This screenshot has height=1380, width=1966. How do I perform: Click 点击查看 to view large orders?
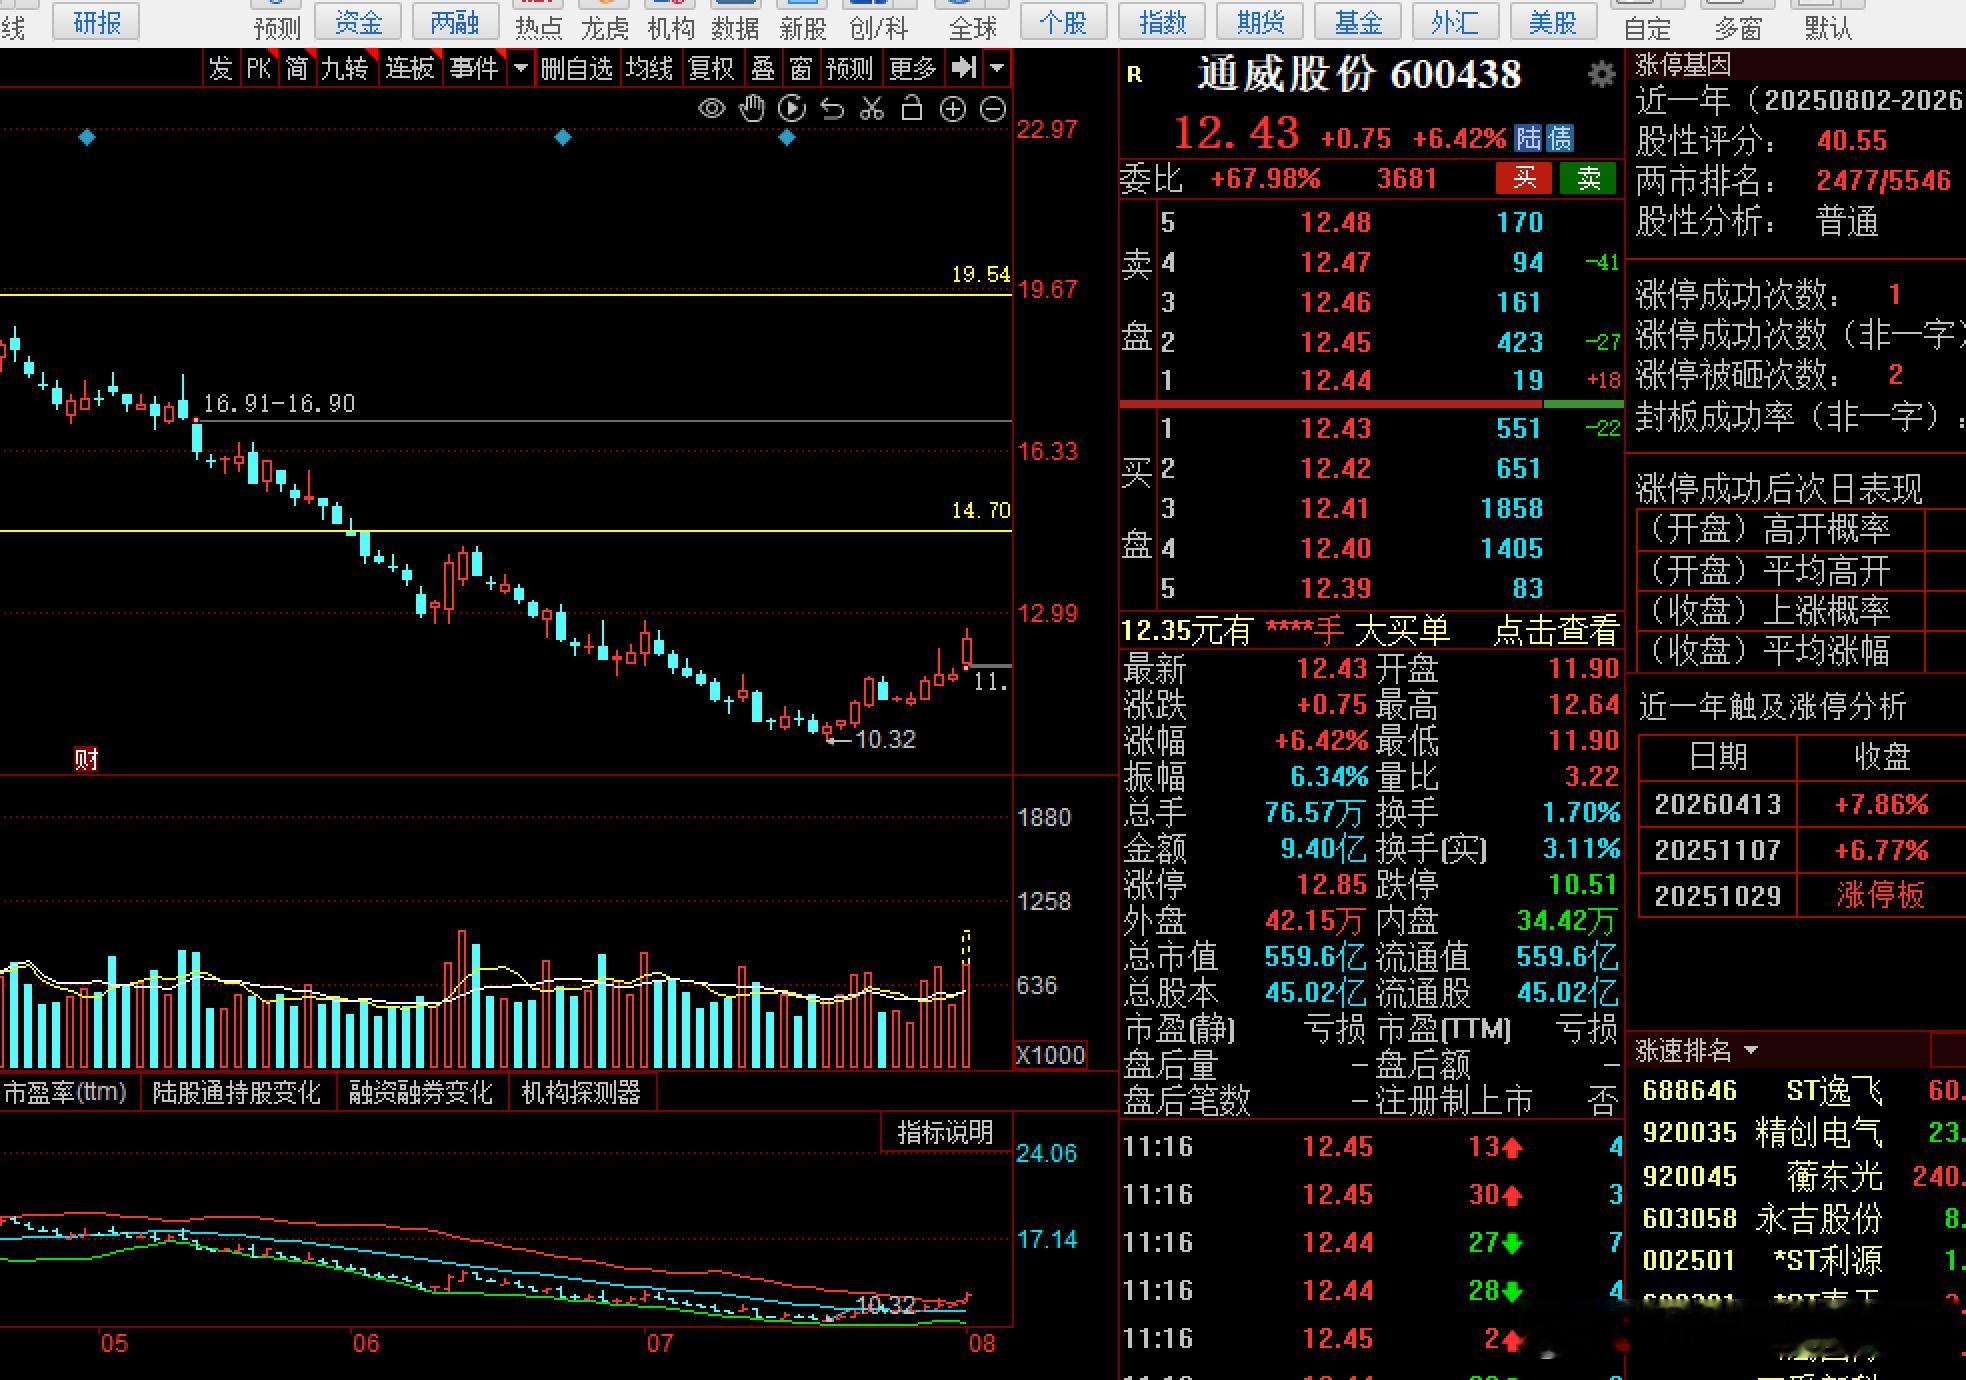[1556, 630]
